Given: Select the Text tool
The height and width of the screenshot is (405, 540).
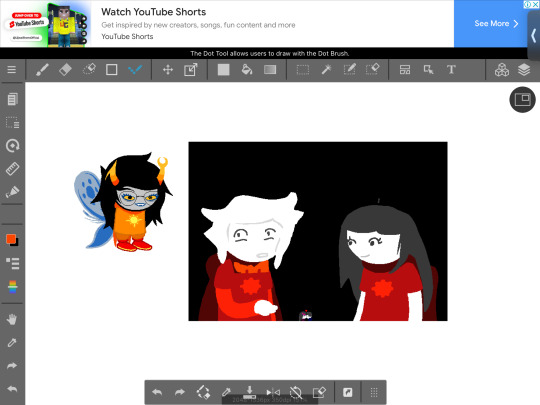Looking at the screenshot, I should click(x=451, y=70).
